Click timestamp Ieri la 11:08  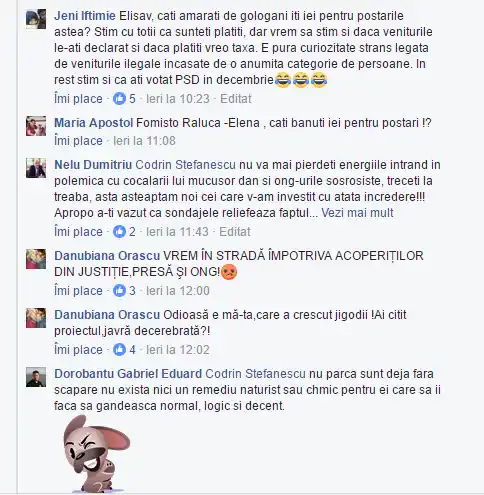click(x=144, y=141)
